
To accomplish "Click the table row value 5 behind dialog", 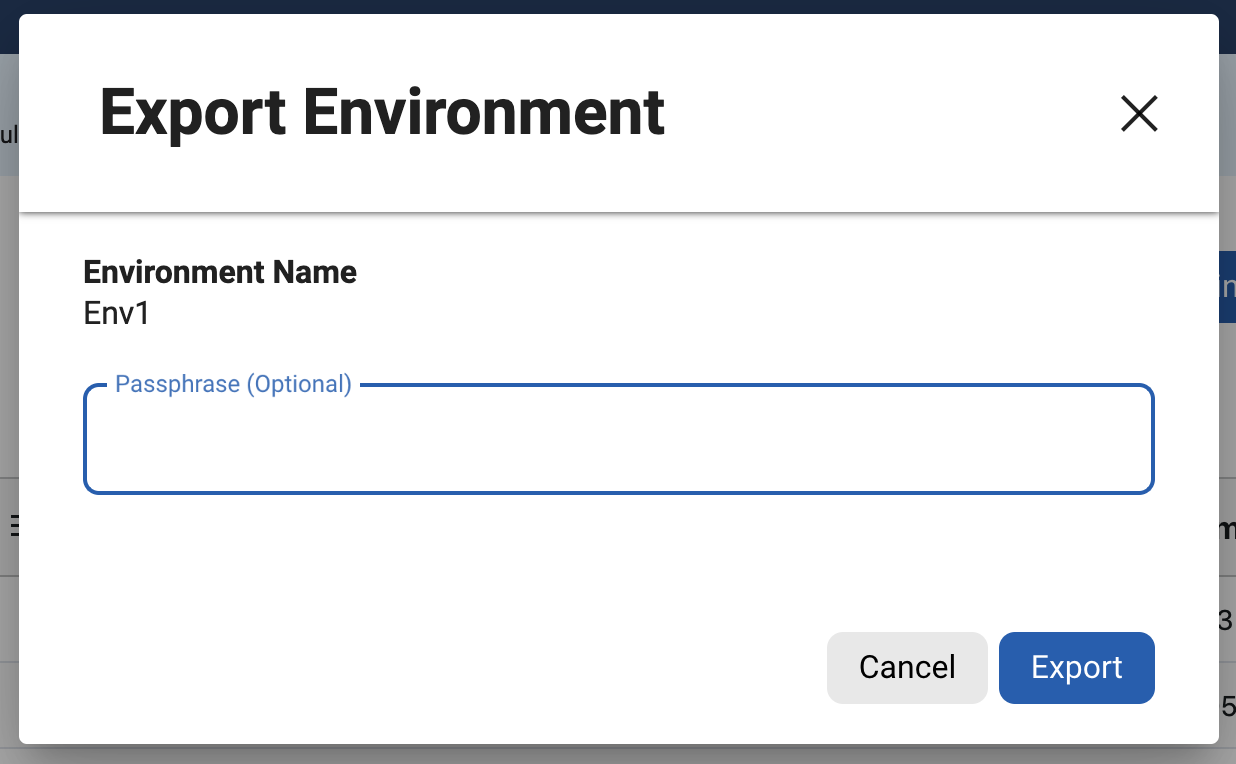I will tap(1228, 707).
